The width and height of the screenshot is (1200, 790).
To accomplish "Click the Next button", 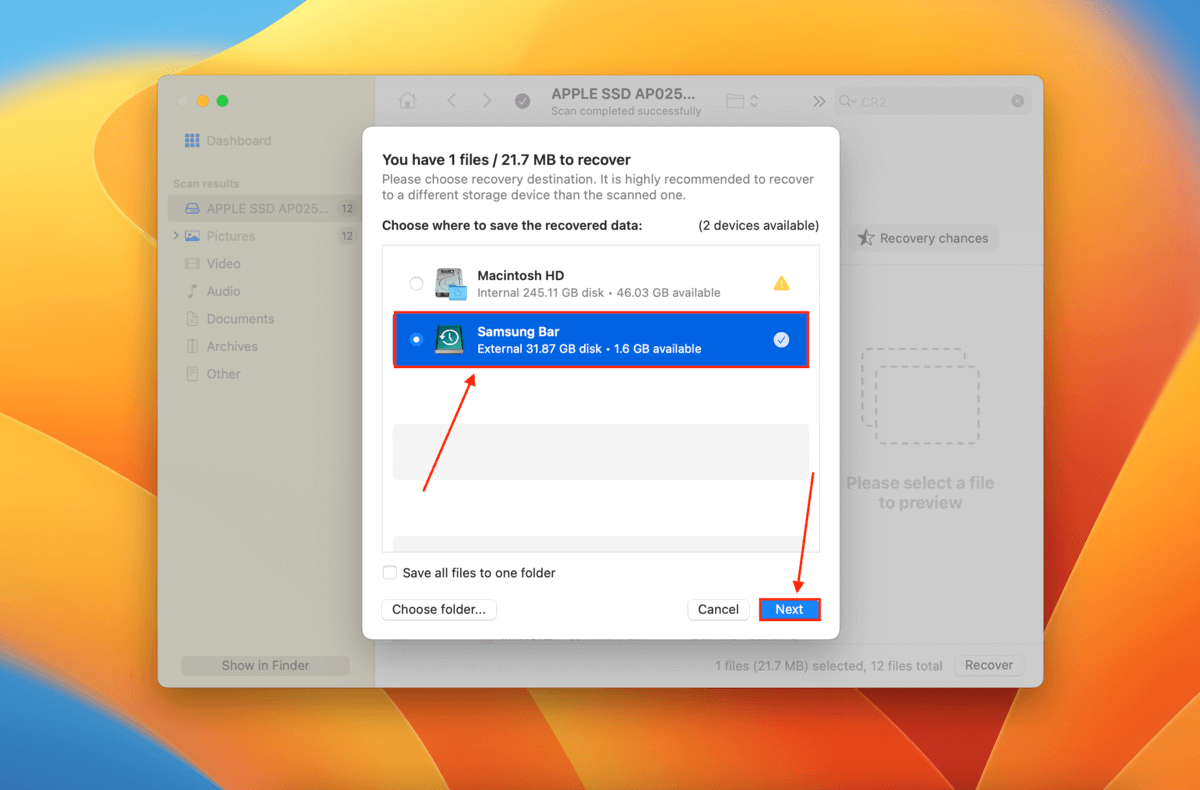I will (789, 609).
